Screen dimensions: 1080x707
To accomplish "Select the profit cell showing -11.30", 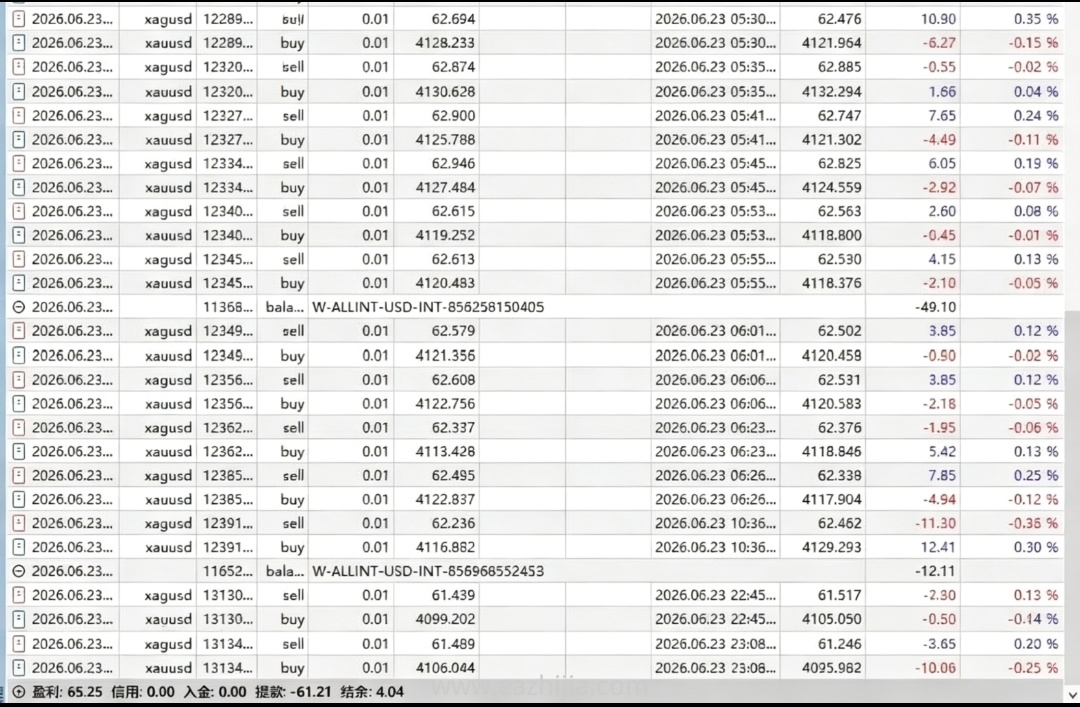I will tap(935, 523).
